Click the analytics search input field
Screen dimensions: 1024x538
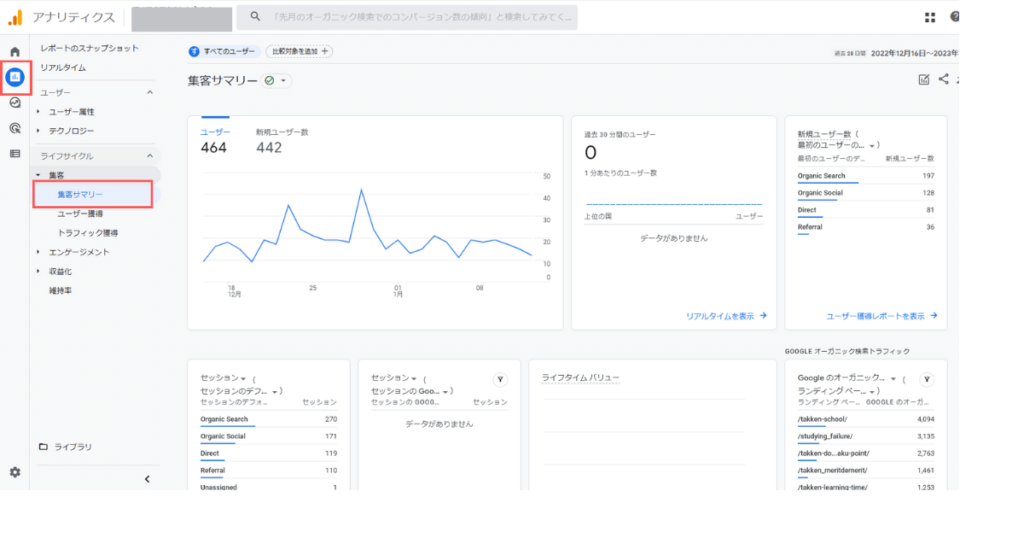point(407,17)
